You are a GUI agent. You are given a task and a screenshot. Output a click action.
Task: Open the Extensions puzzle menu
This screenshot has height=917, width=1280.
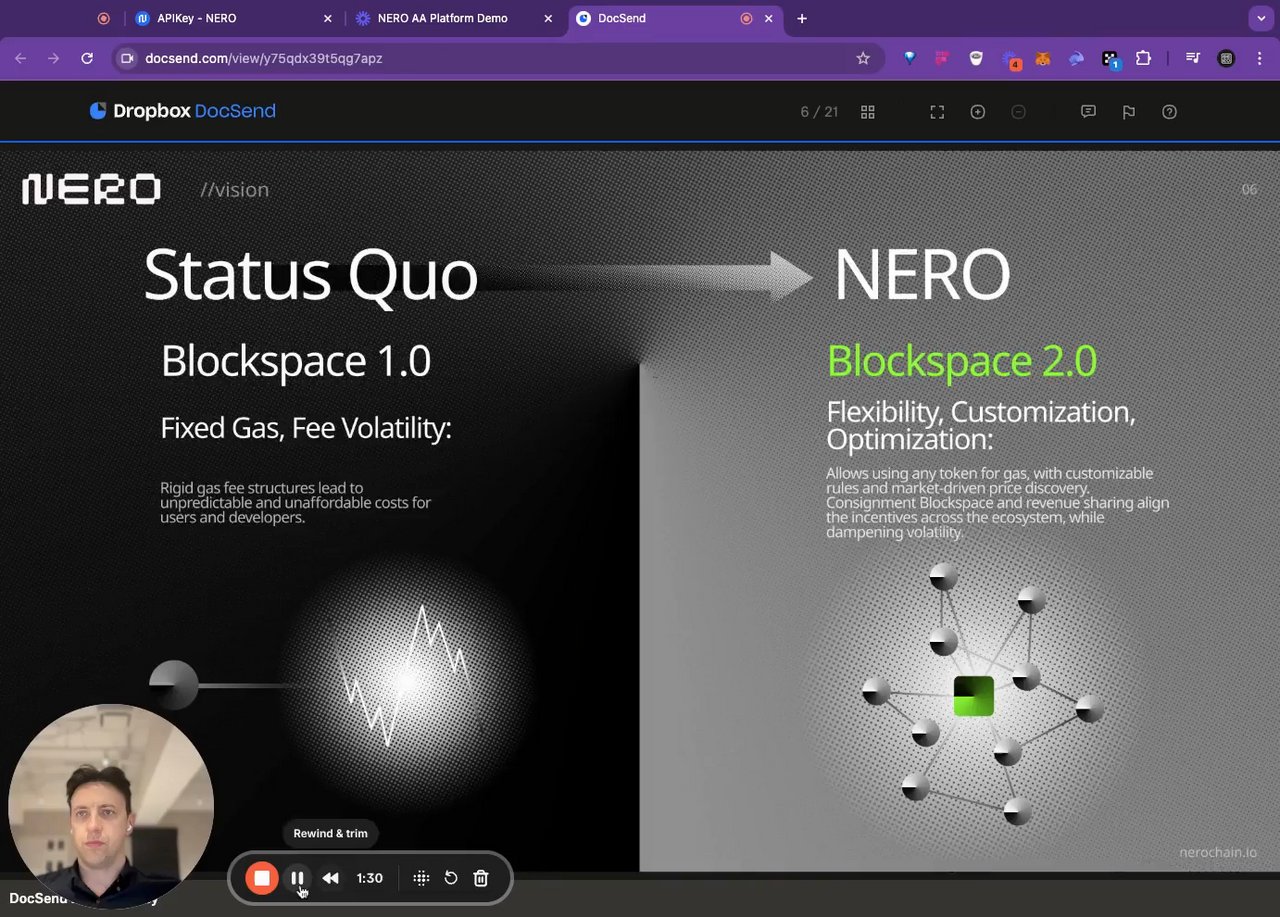1144,58
